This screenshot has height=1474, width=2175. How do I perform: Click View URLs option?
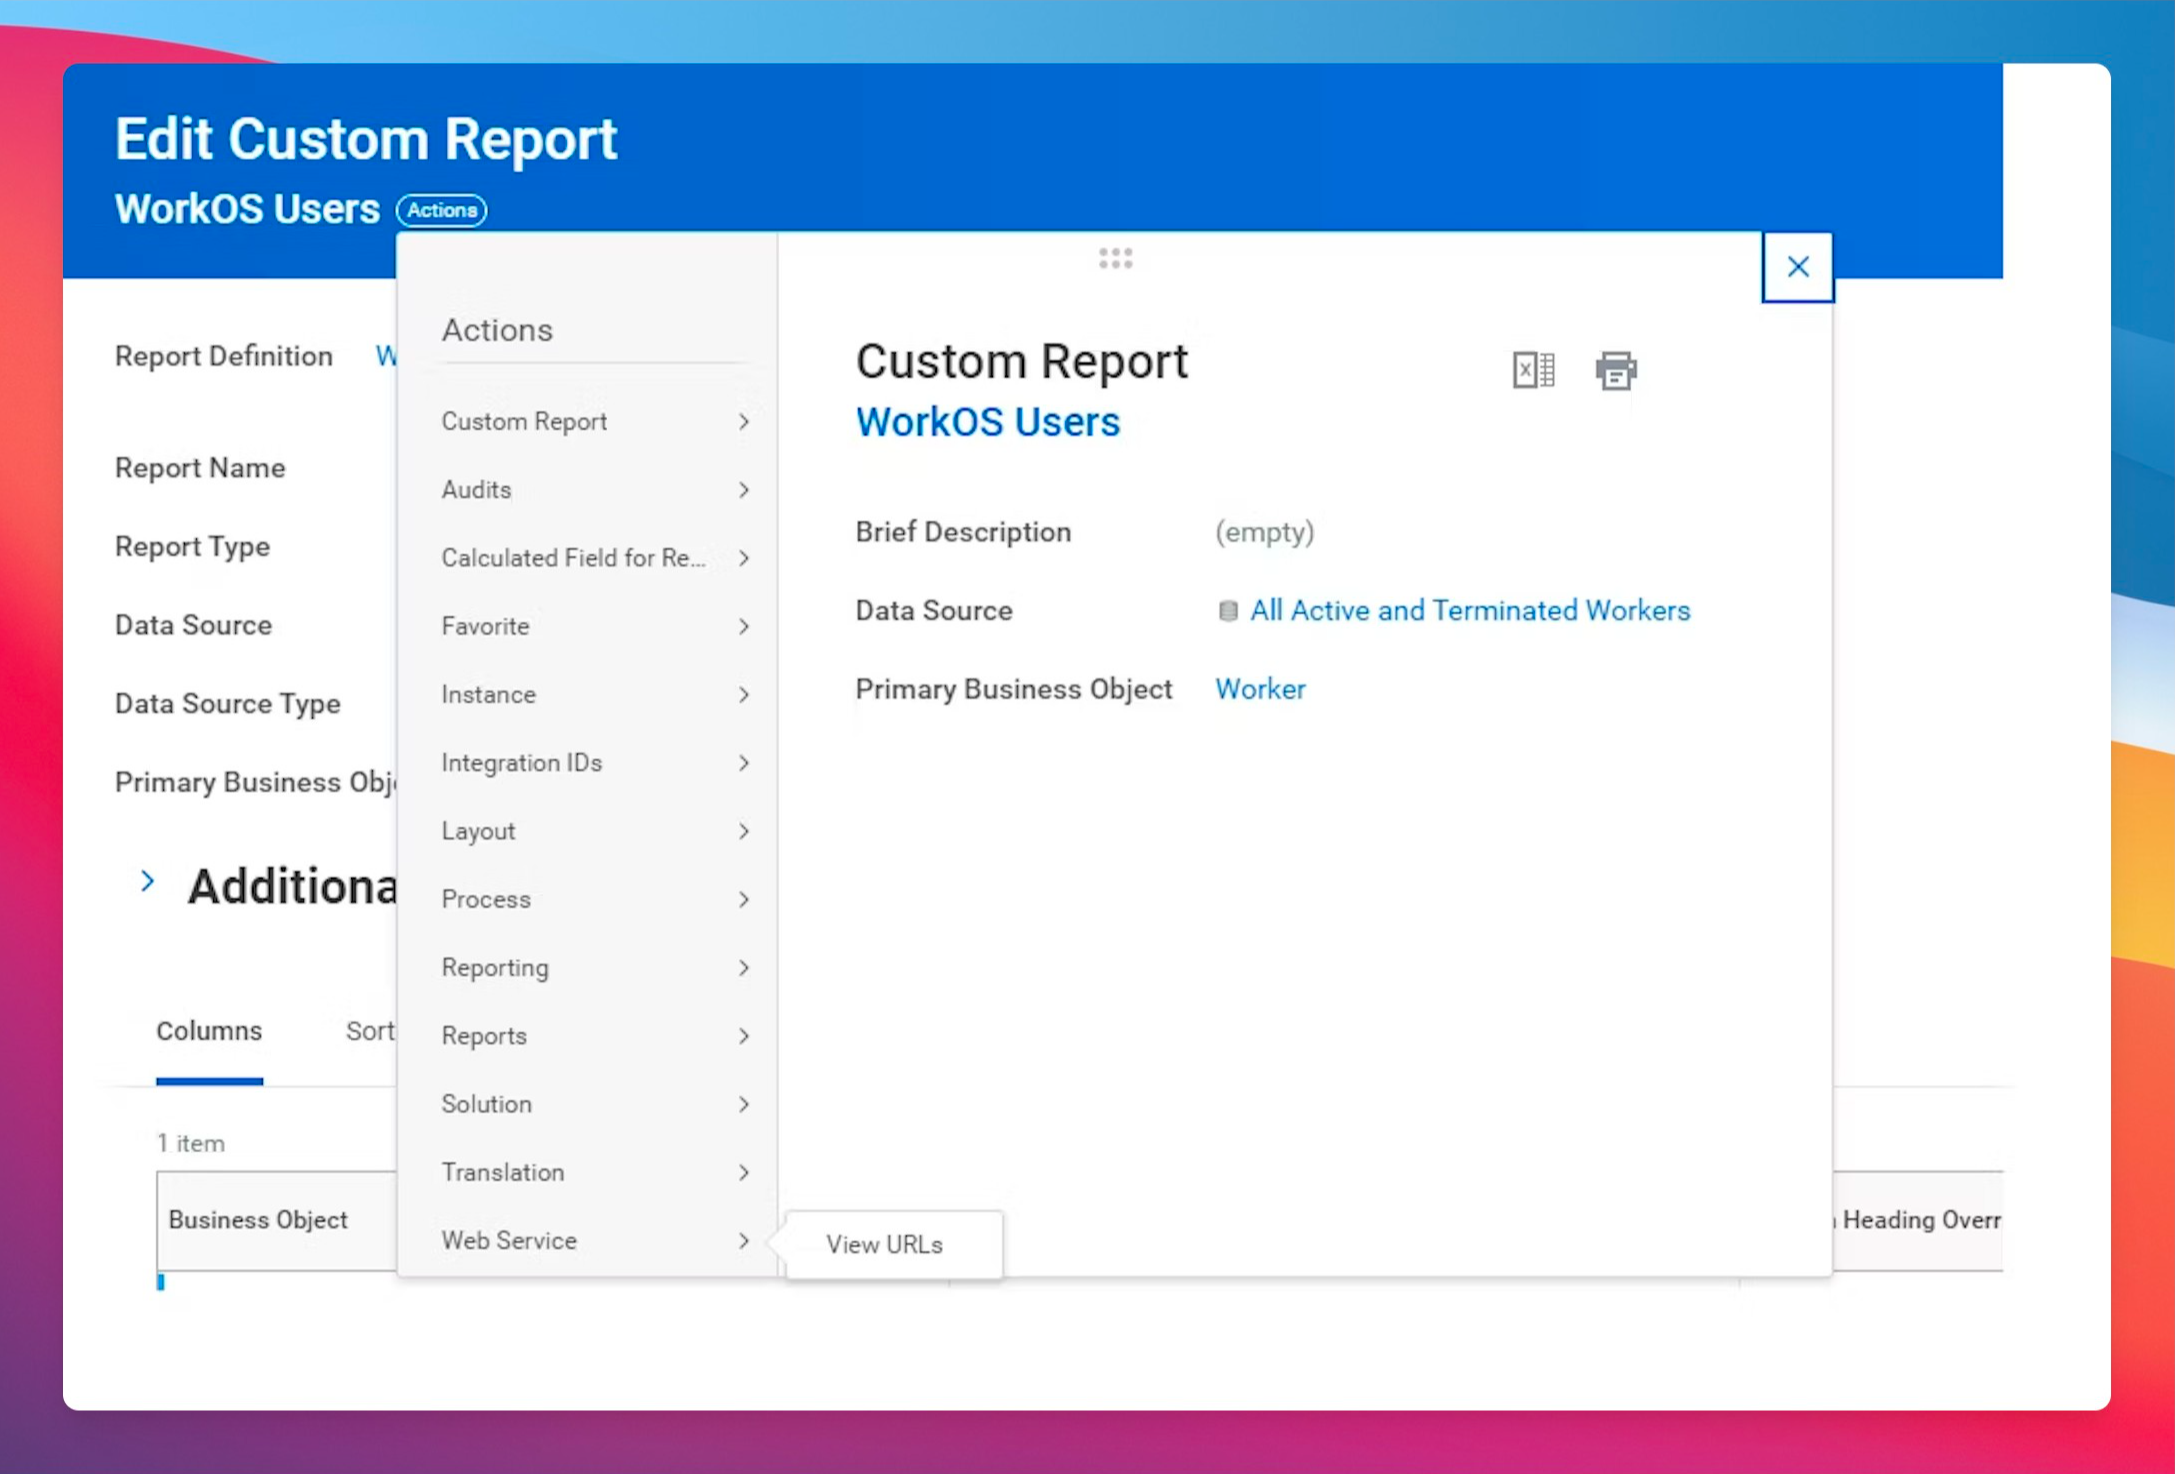pyautogui.click(x=884, y=1244)
